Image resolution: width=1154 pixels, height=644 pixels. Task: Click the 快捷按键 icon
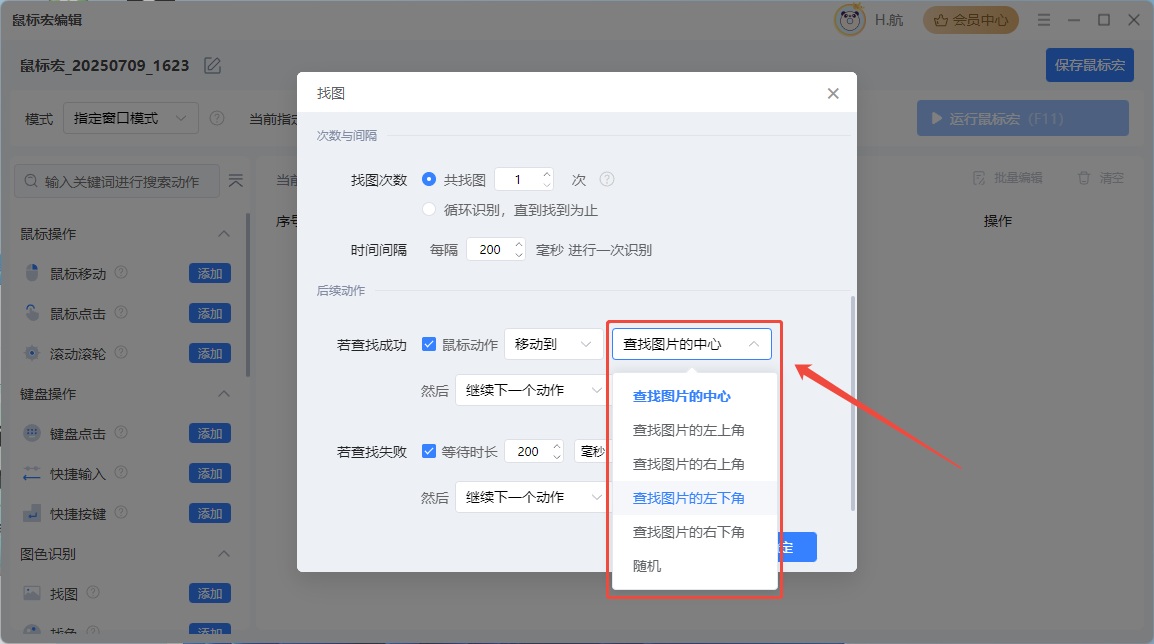pos(32,513)
